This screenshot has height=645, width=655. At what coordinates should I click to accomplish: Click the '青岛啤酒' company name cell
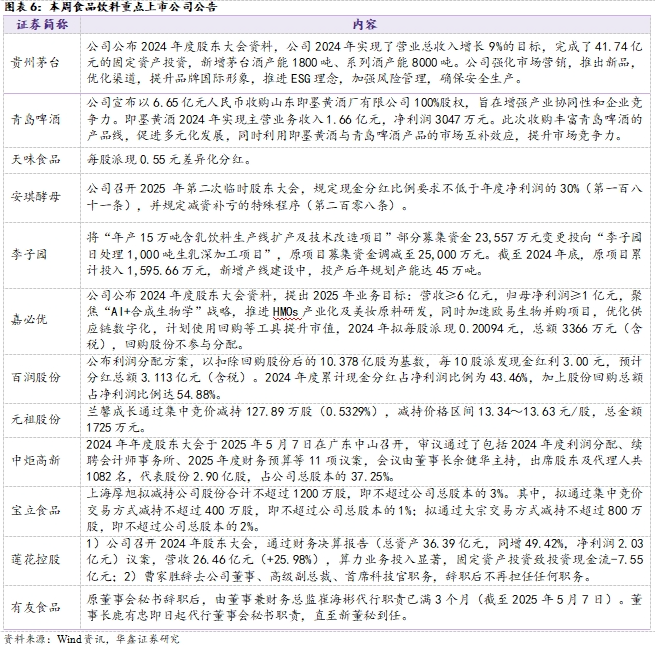(36, 119)
